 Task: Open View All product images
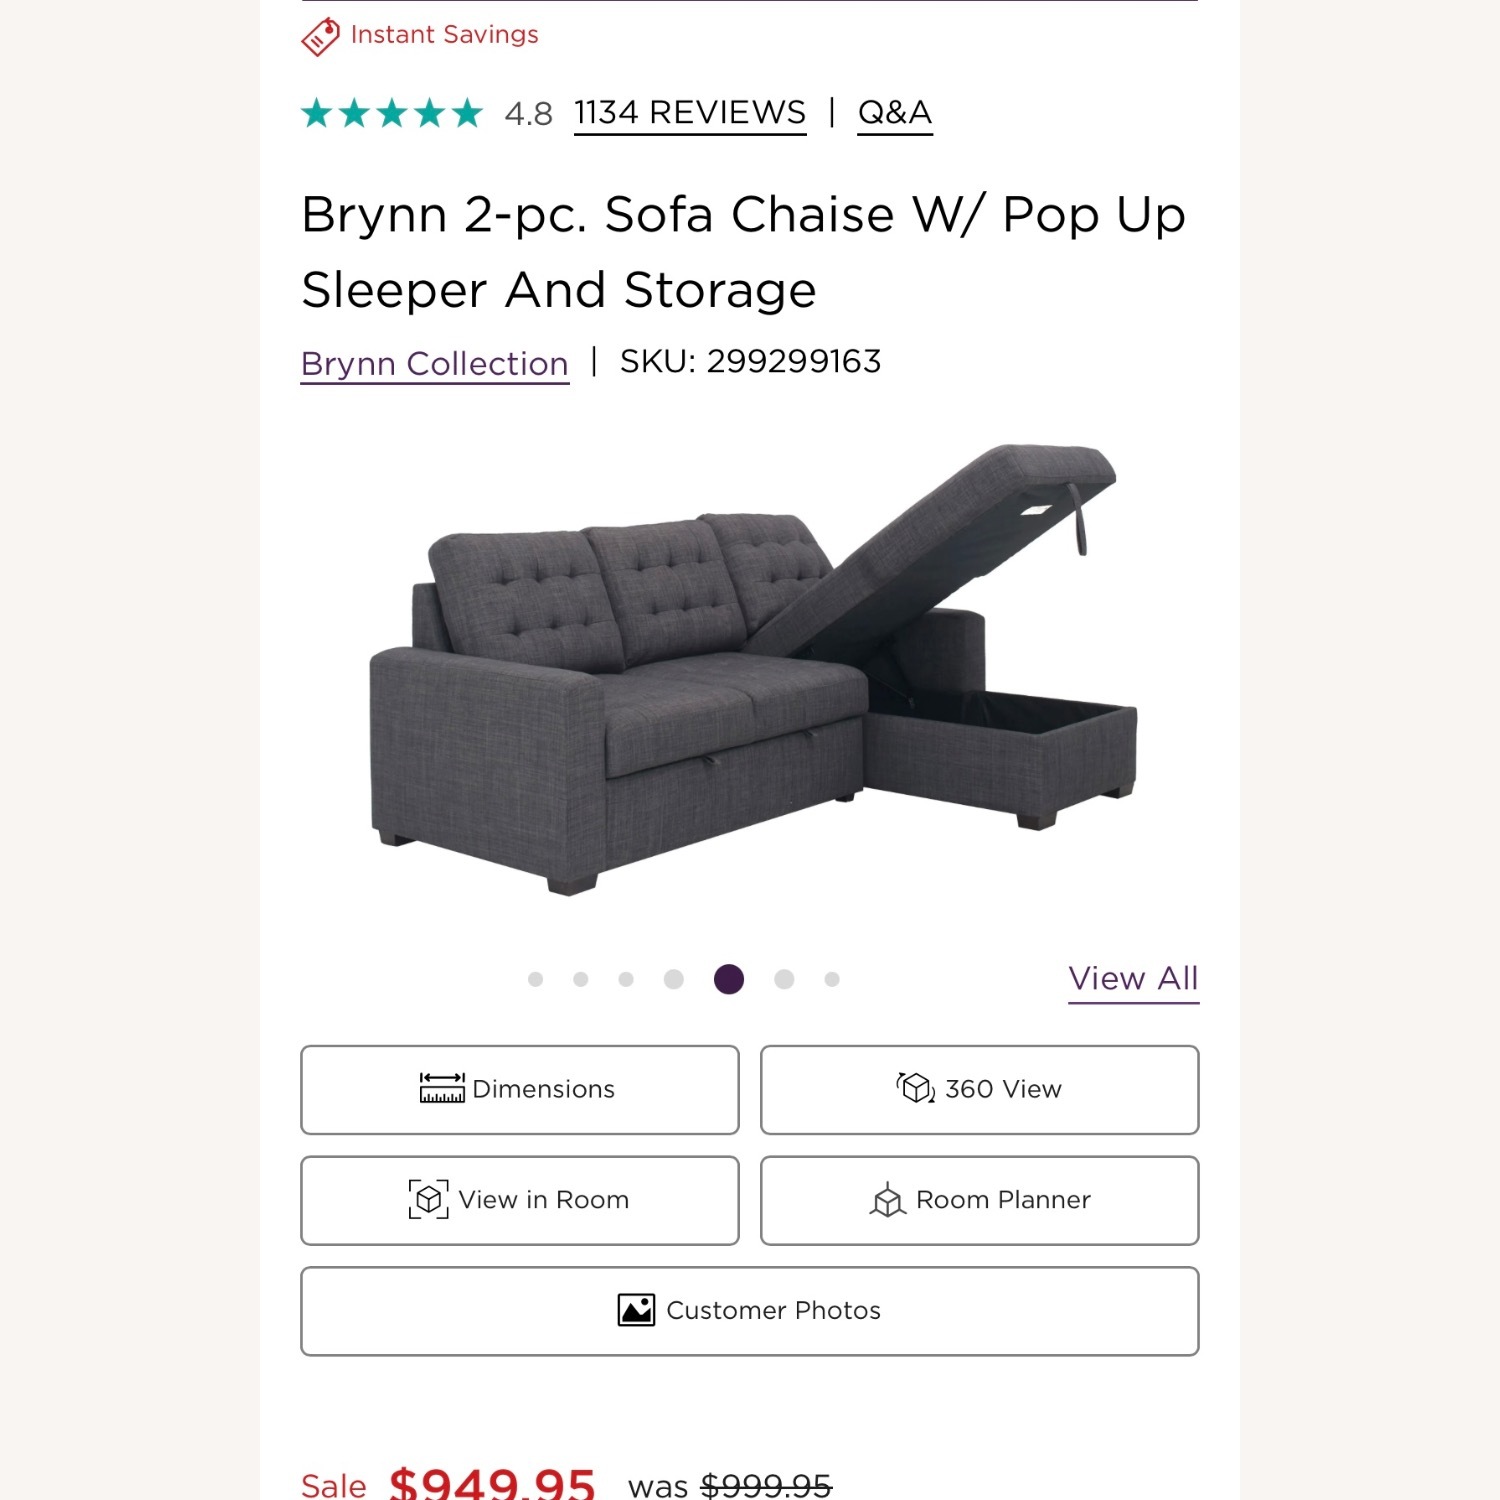coord(1133,978)
